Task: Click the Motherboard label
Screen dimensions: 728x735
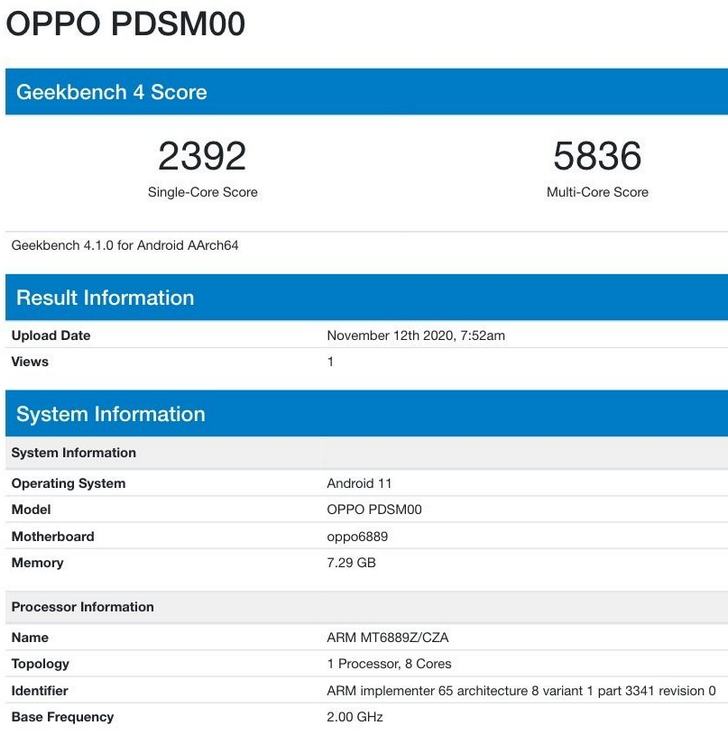Action: click(x=53, y=536)
